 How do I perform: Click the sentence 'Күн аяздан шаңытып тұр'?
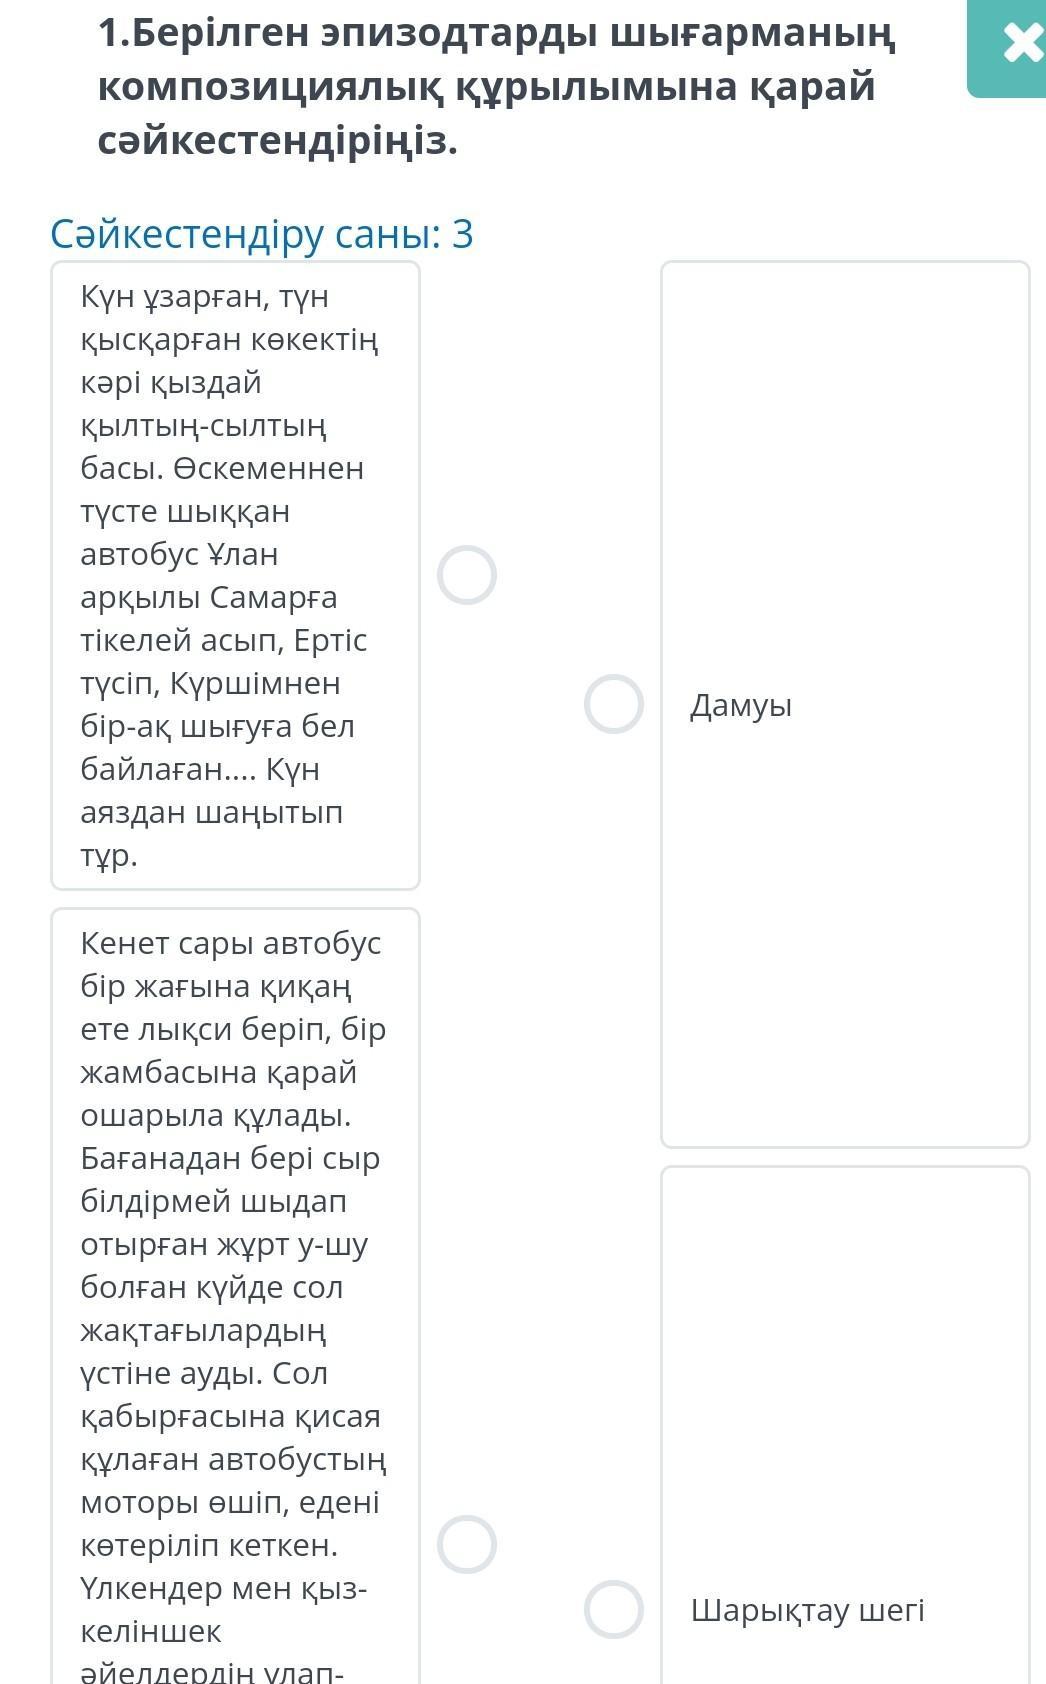(210, 812)
